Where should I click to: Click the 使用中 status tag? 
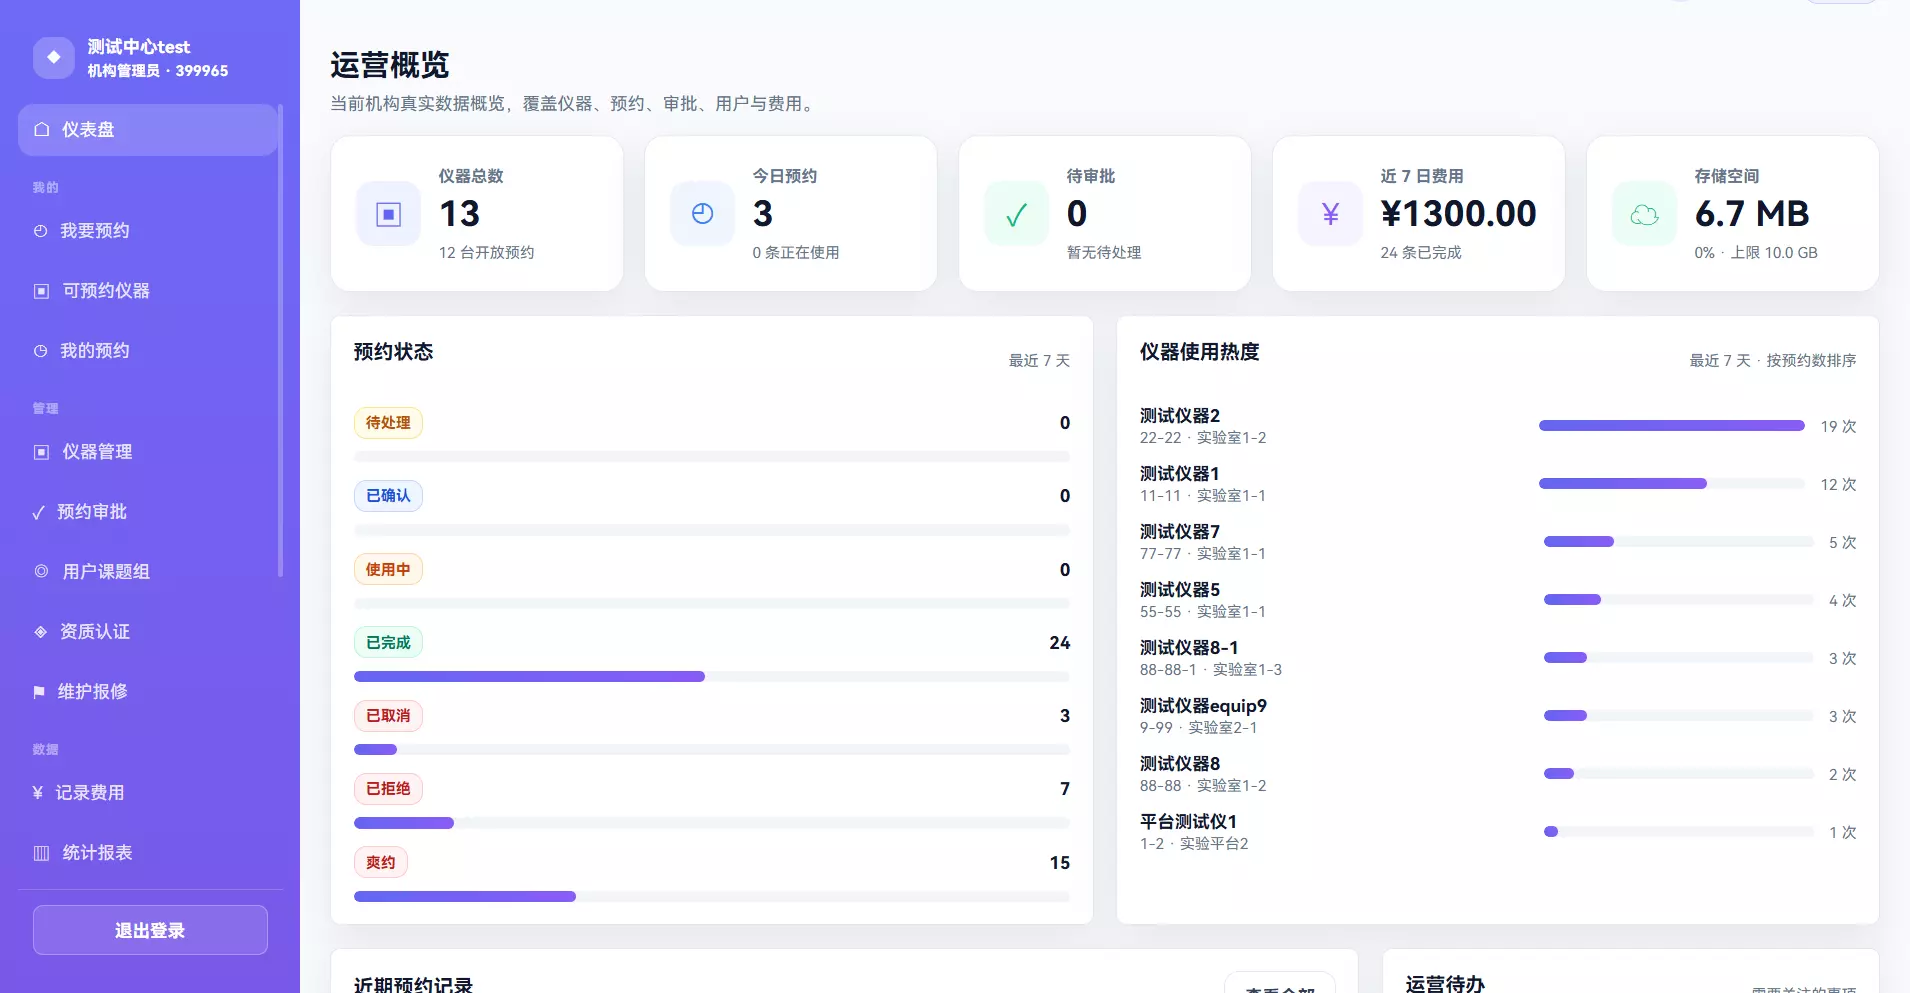click(x=388, y=570)
